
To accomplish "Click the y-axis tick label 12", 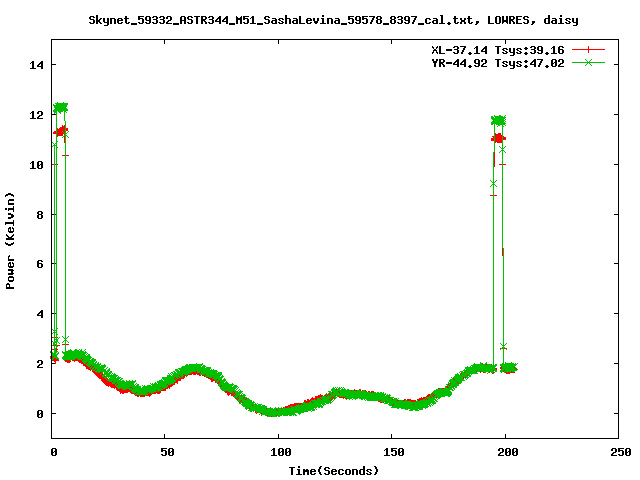I will point(36,115).
